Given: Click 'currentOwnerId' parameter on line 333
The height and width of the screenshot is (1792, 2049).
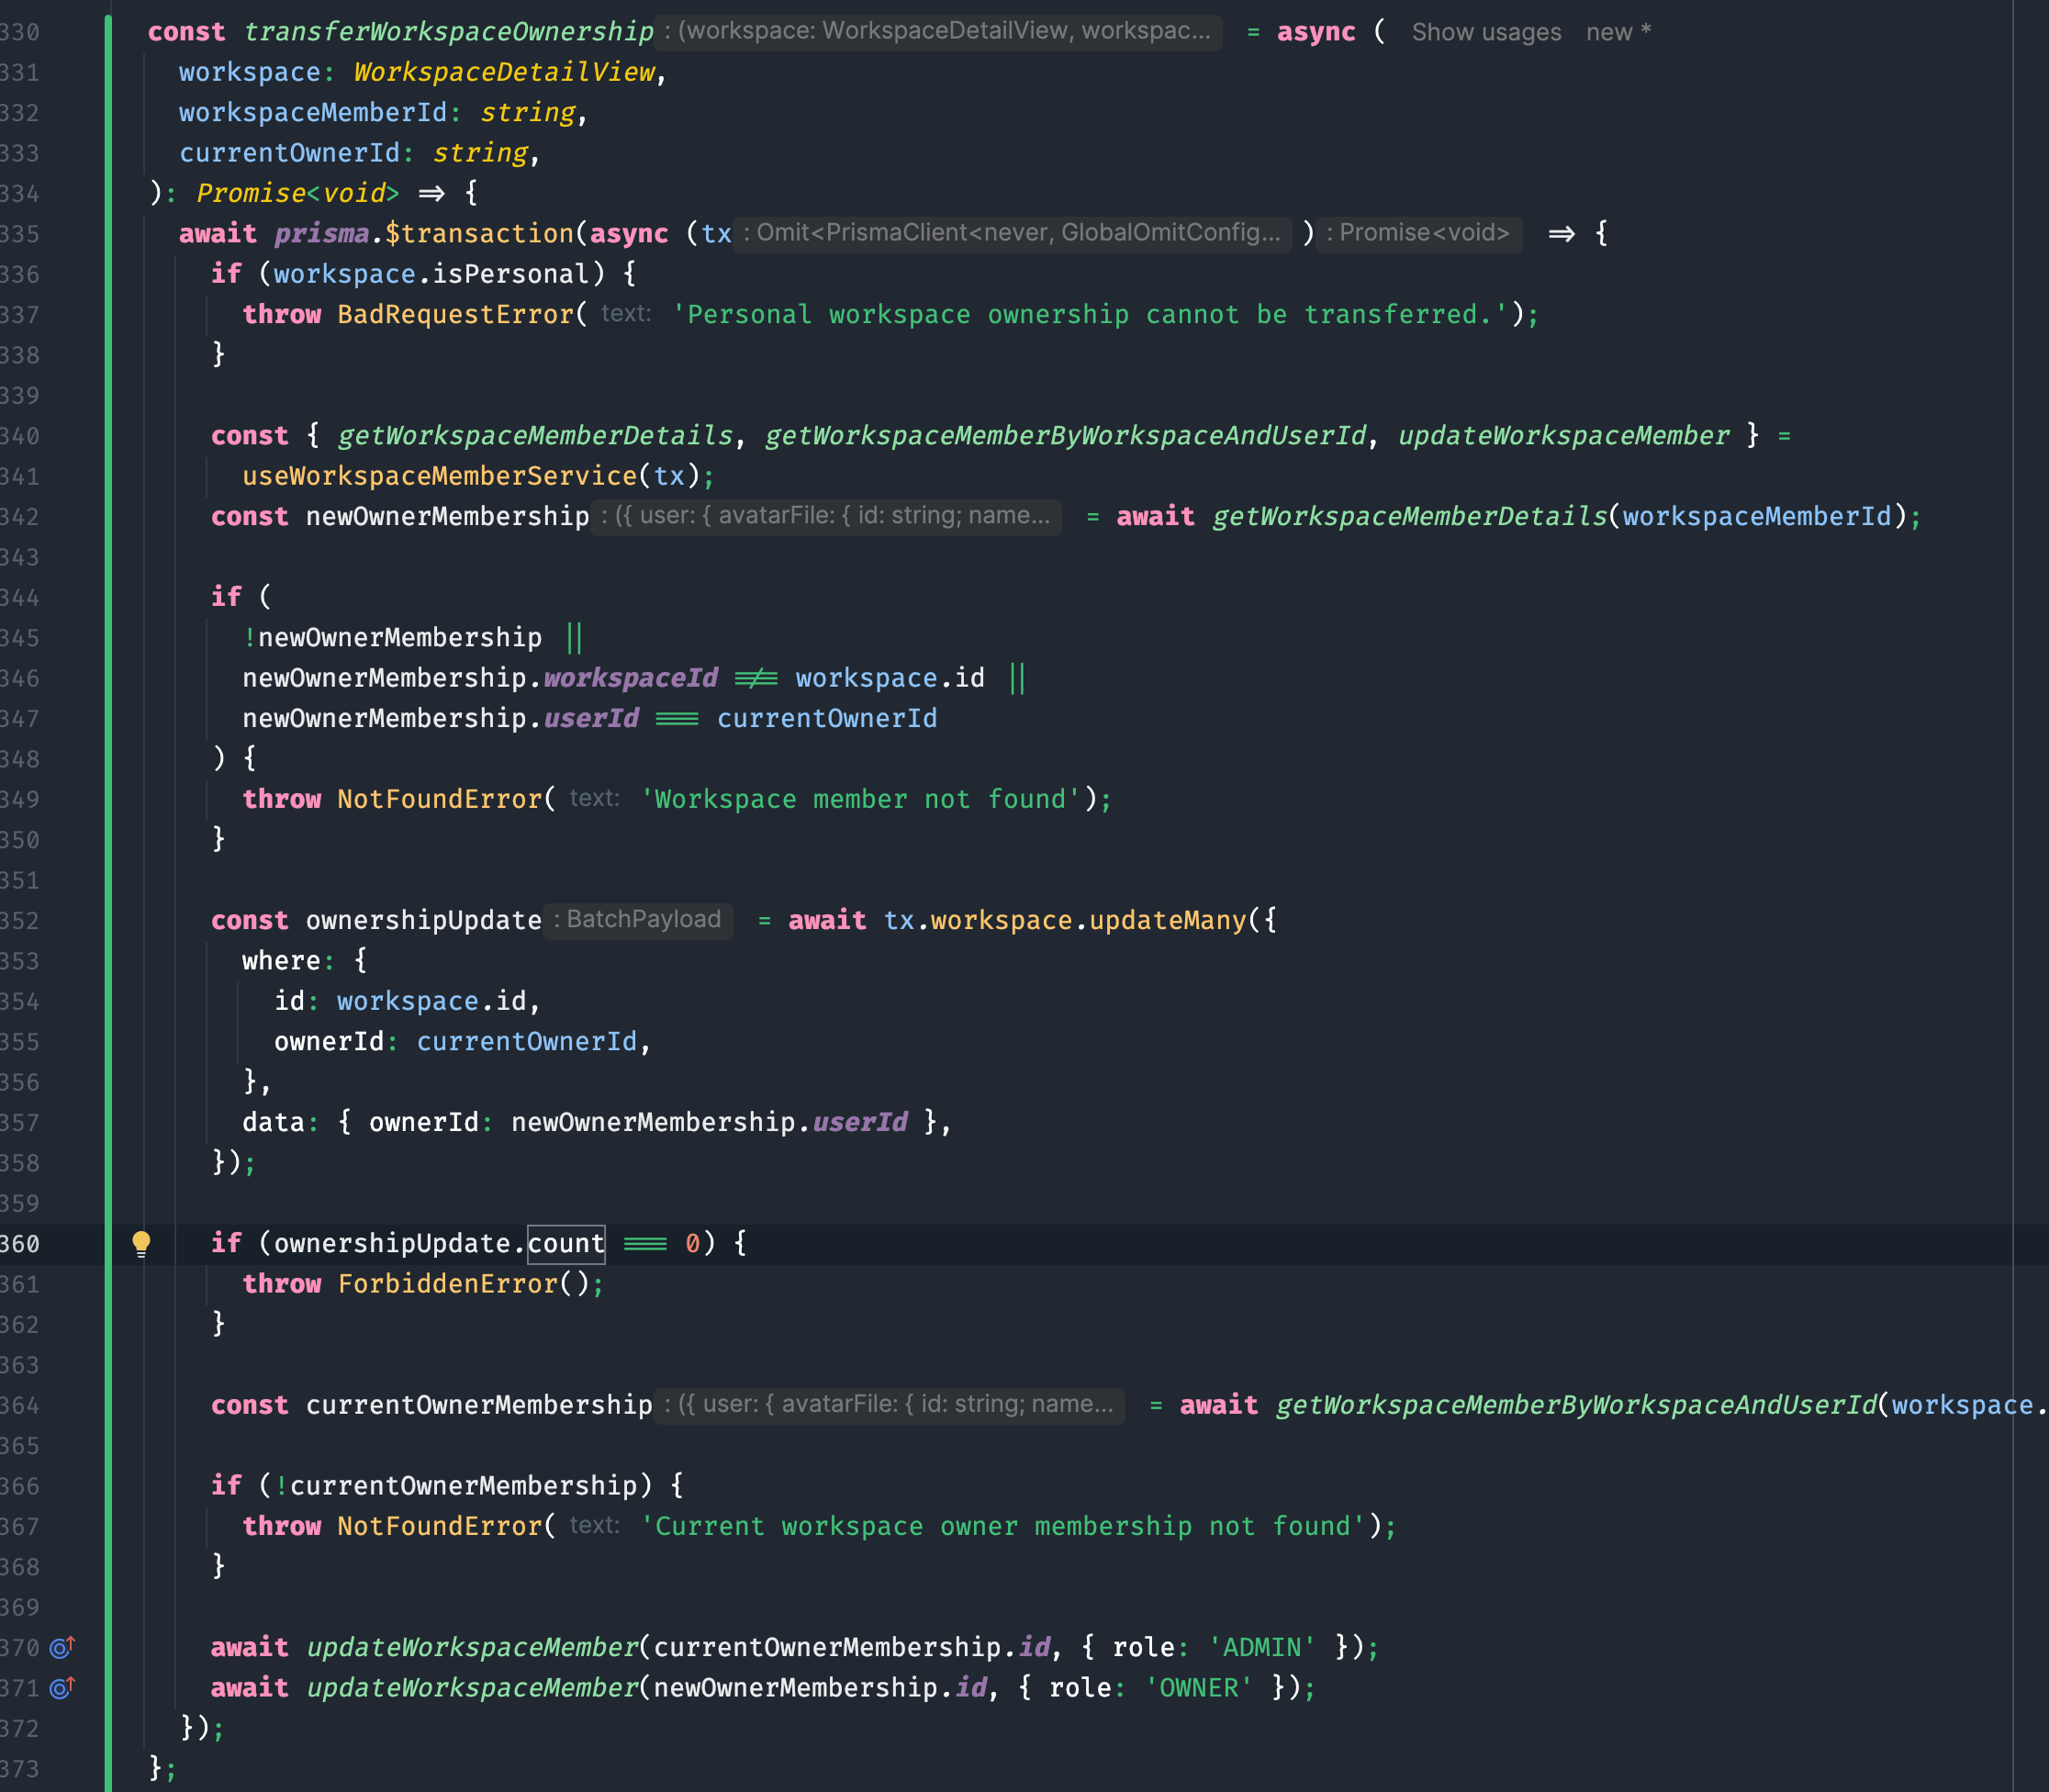Looking at the screenshot, I should point(289,153).
